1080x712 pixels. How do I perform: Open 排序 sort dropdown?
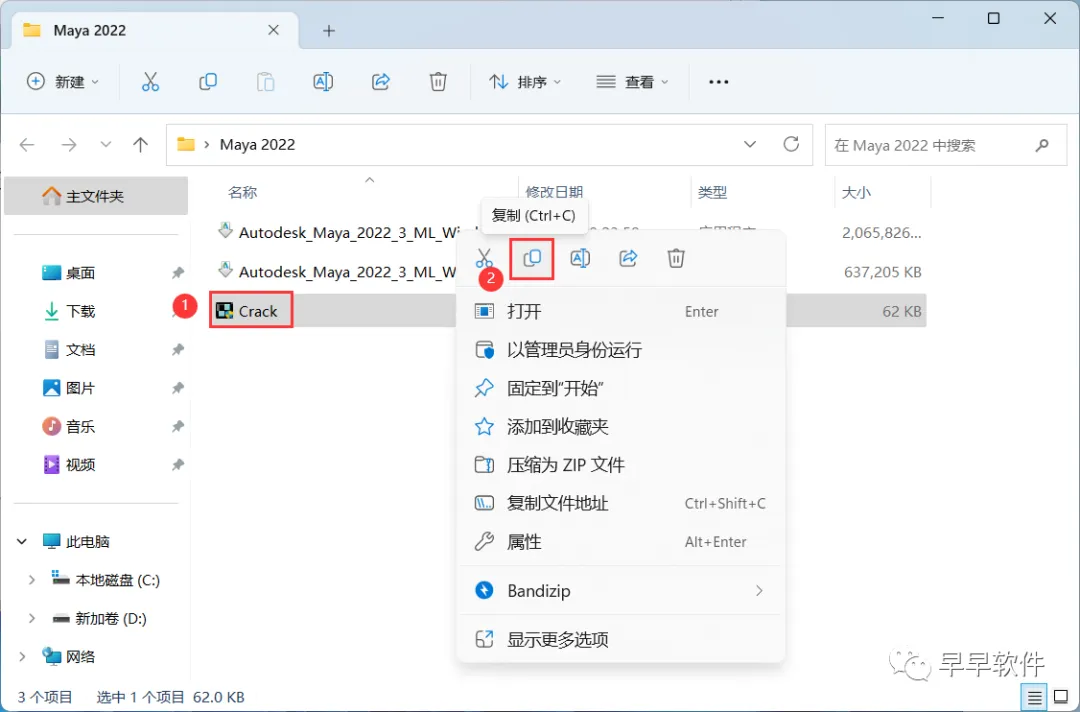(x=526, y=82)
